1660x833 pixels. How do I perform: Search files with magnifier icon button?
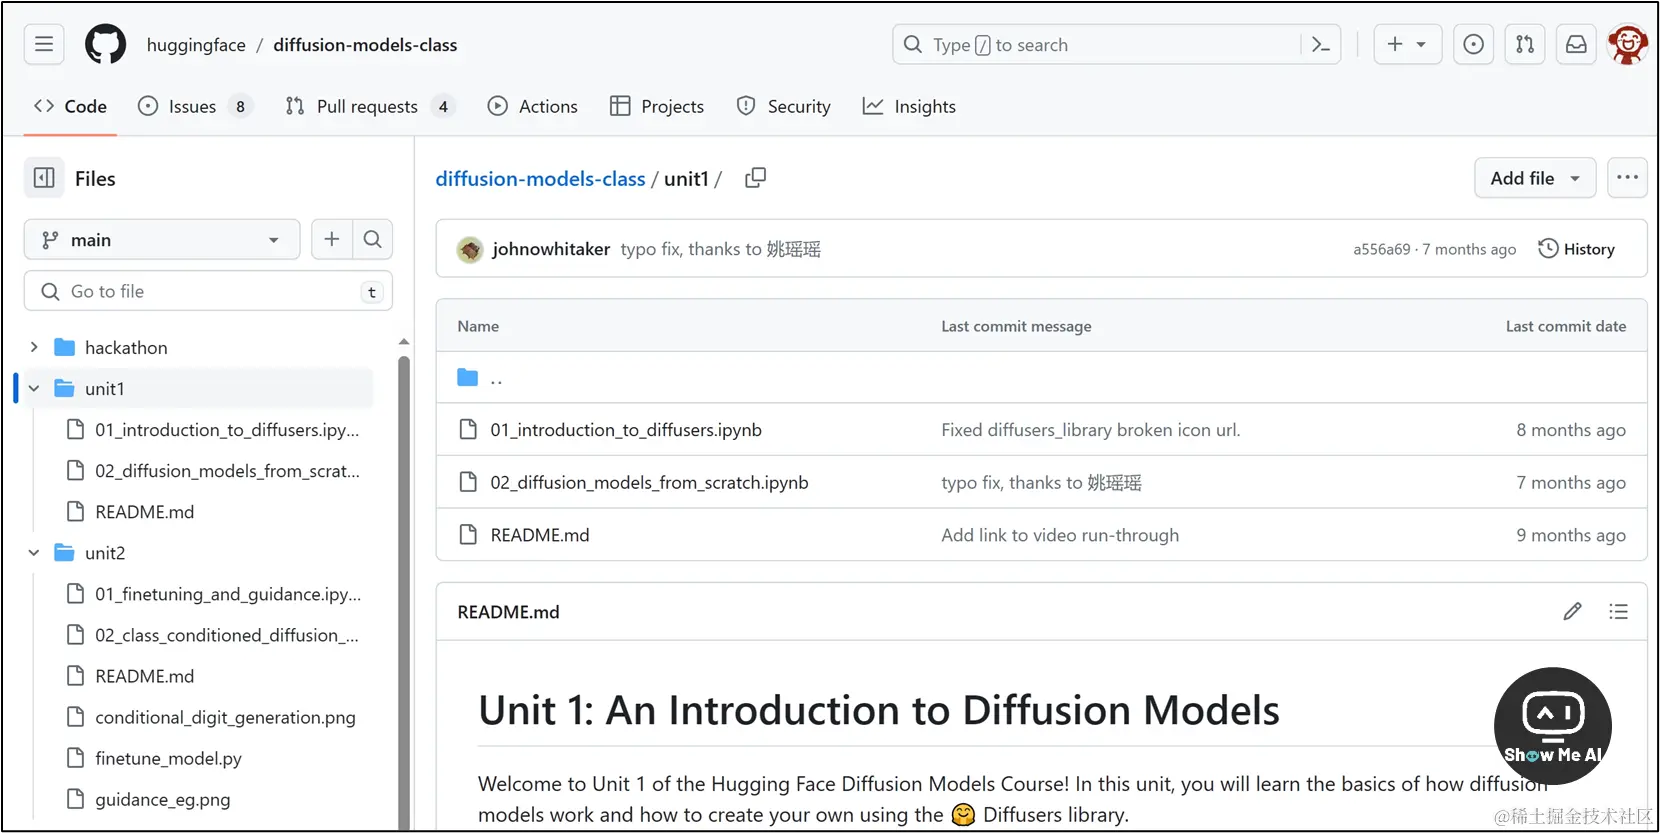372,239
